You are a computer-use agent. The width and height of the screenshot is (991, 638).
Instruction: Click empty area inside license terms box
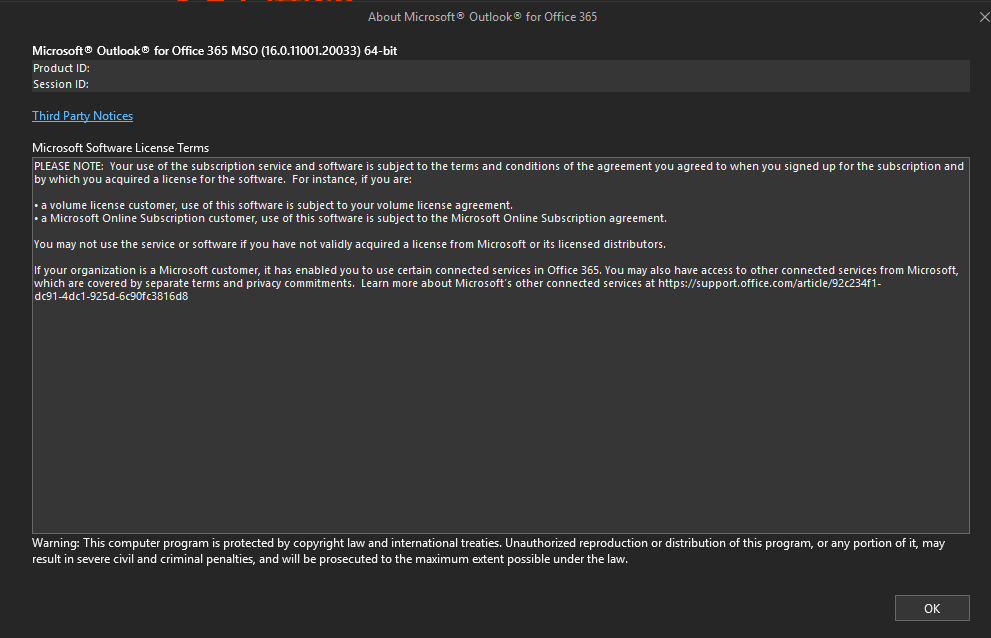click(501, 417)
